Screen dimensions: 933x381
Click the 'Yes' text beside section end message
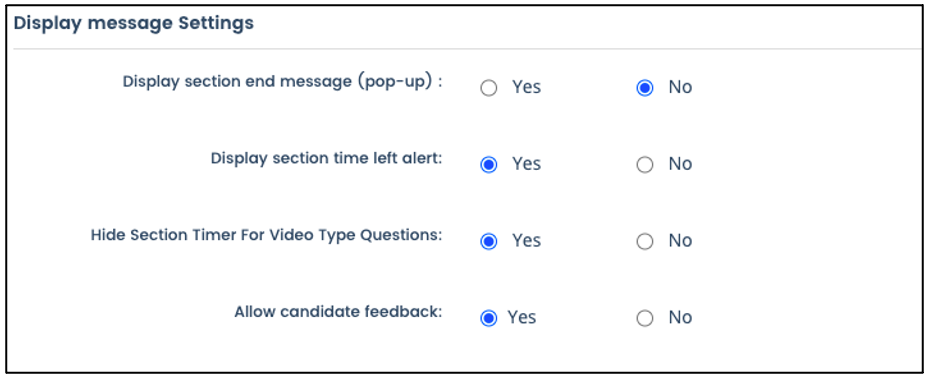click(527, 88)
